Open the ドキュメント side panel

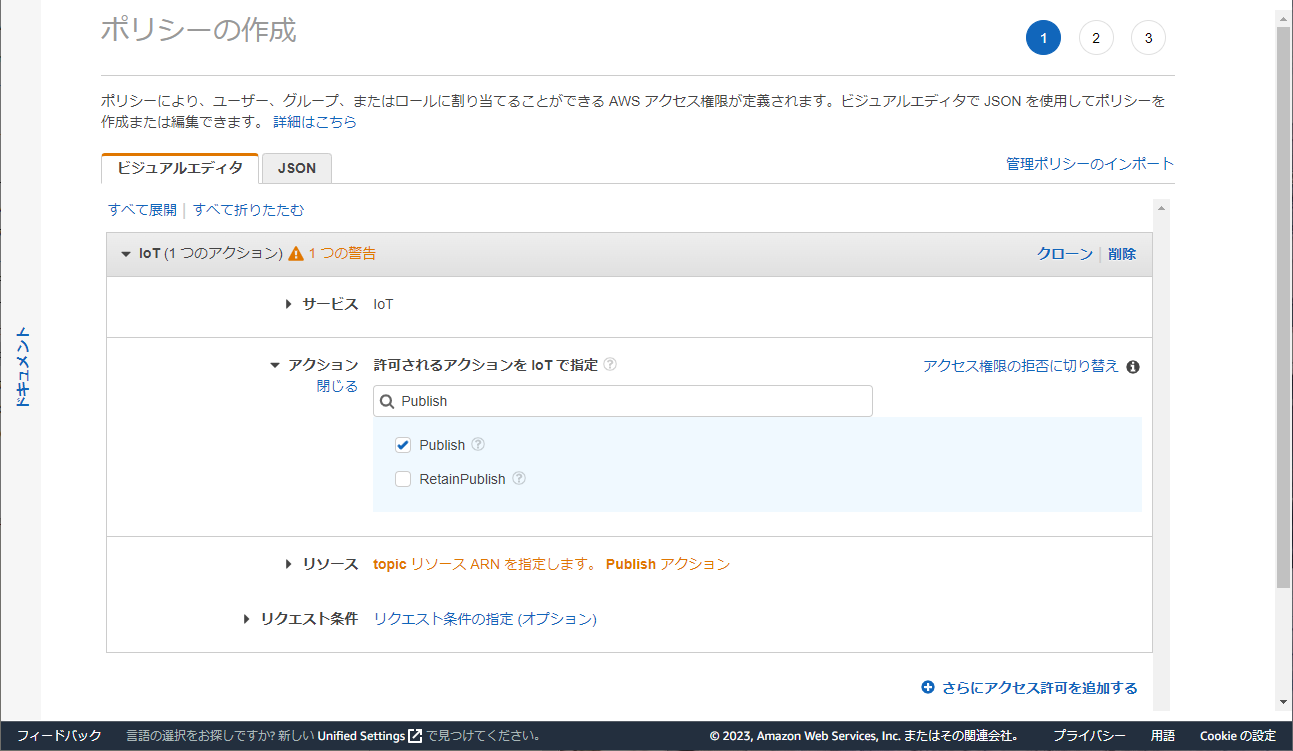21,366
